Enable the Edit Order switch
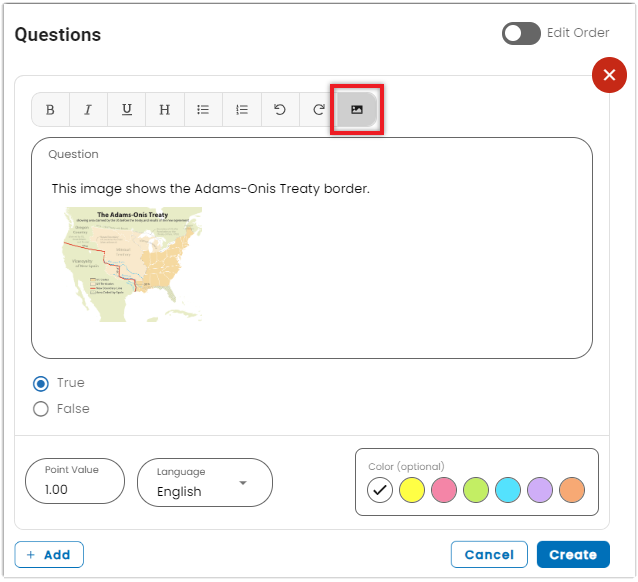Viewport: 638px width, 582px height. pyautogui.click(x=521, y=33)
